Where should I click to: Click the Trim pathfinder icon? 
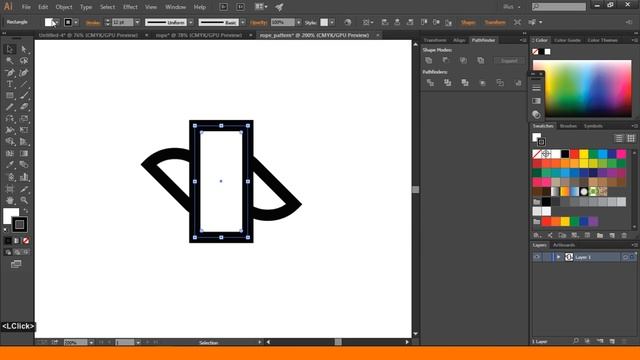(x=448, y=83)
